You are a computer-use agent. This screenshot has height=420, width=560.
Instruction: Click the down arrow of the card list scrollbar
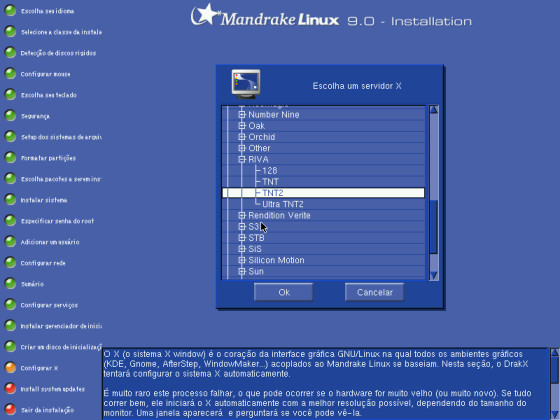click(x=434, y=275)
